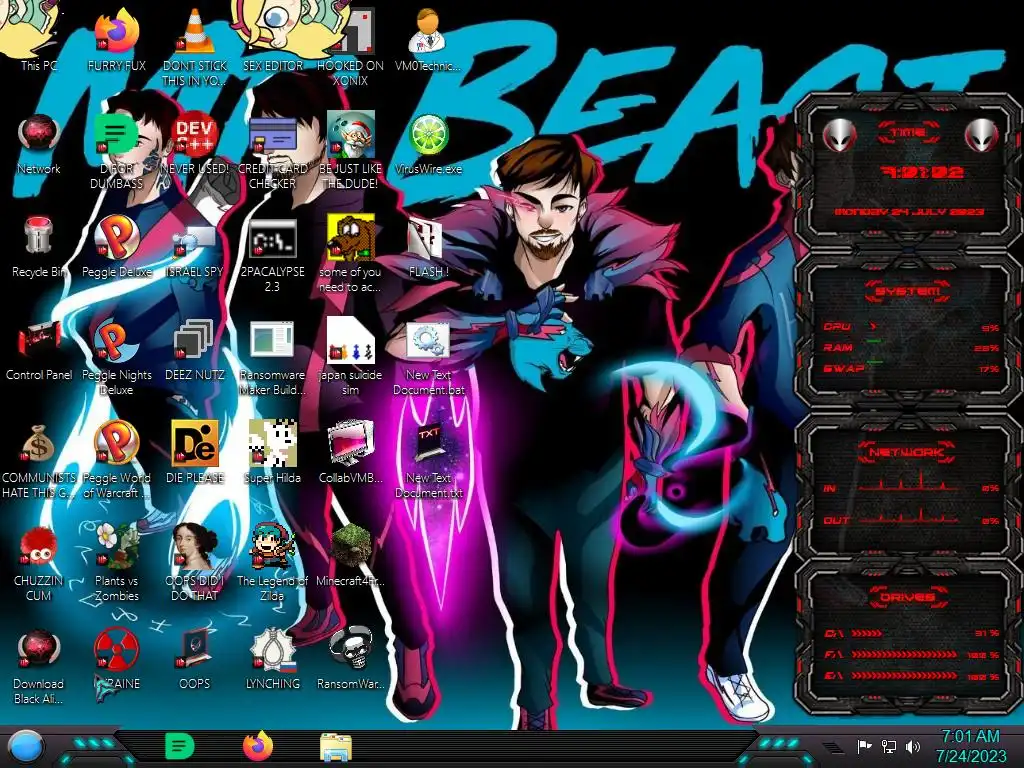Open the taskbar clock 7:01 AM
This screenshot has width=1024, height=768.
click(970, 746)
